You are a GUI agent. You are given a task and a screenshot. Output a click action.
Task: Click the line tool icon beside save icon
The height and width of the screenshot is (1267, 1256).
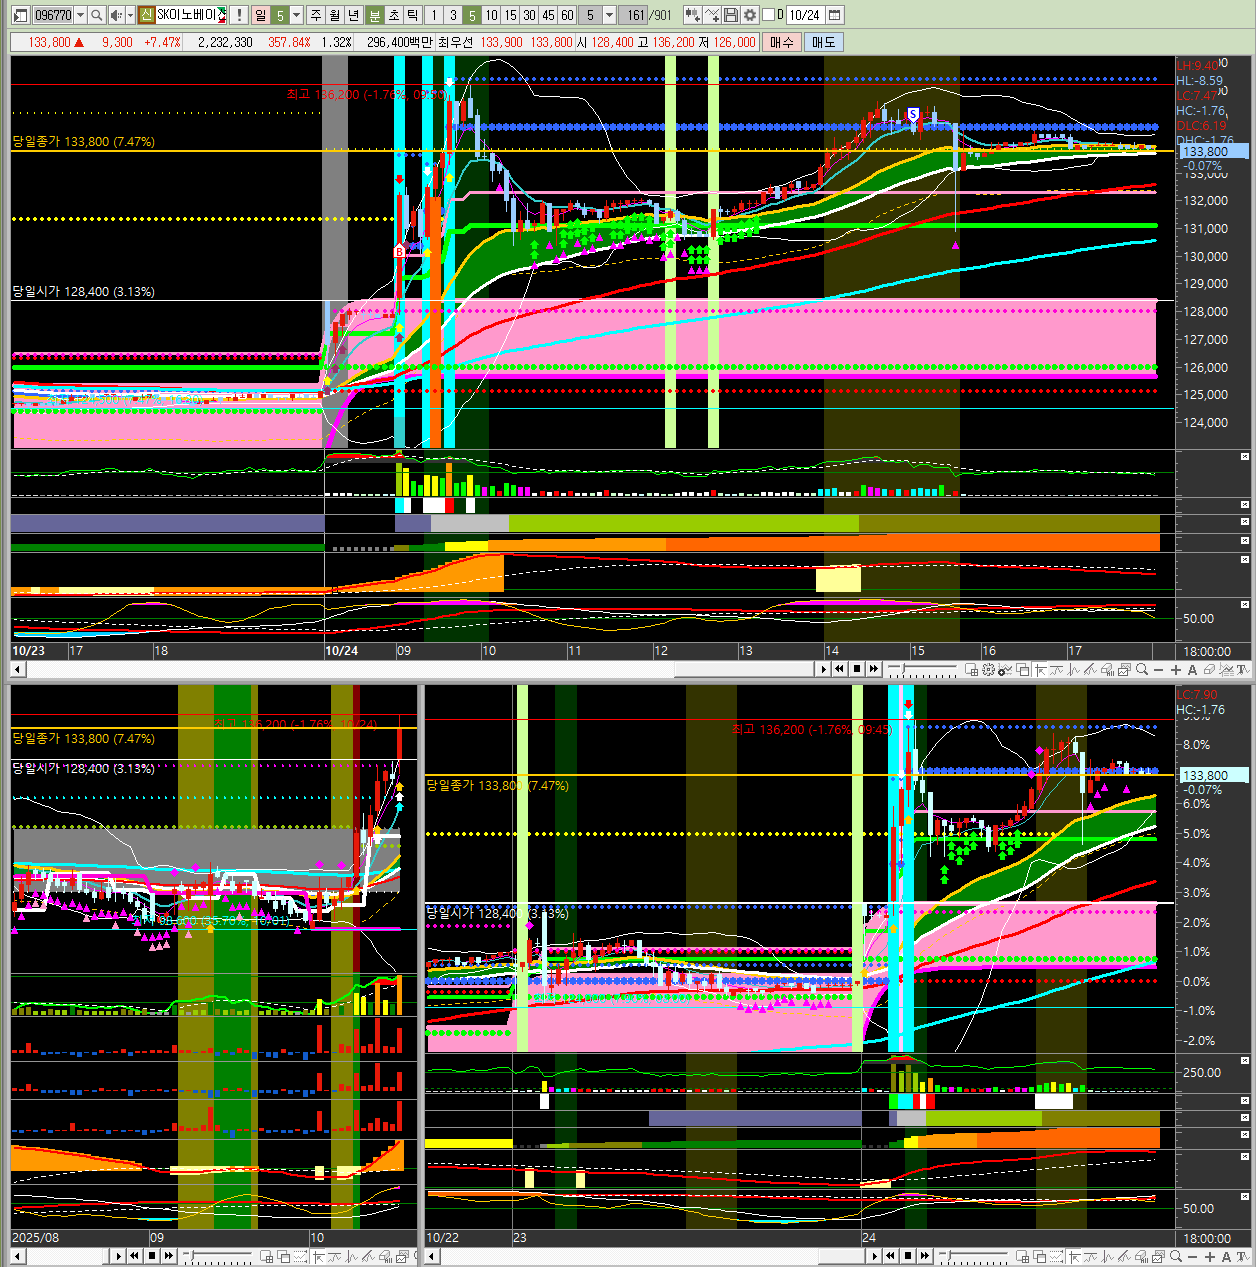point(712,15)
